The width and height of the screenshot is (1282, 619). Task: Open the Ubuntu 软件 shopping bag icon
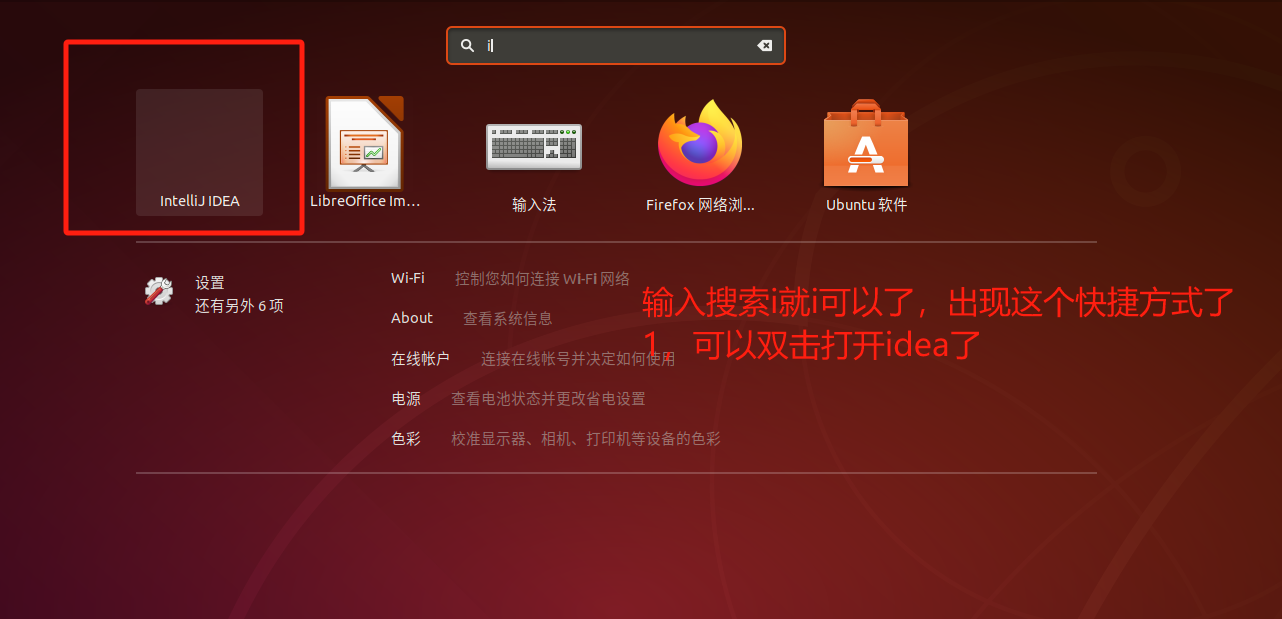[866, 143]
